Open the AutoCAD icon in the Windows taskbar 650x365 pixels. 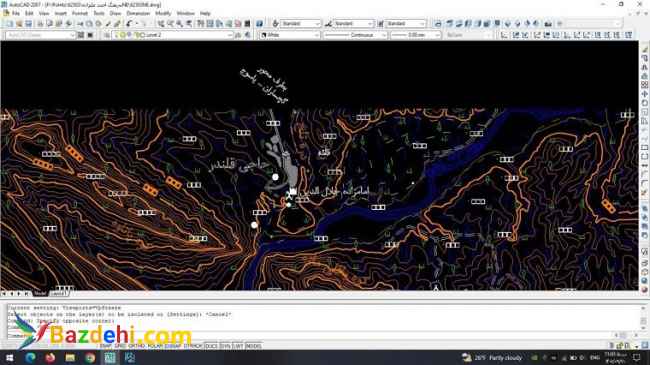[109, 358]
